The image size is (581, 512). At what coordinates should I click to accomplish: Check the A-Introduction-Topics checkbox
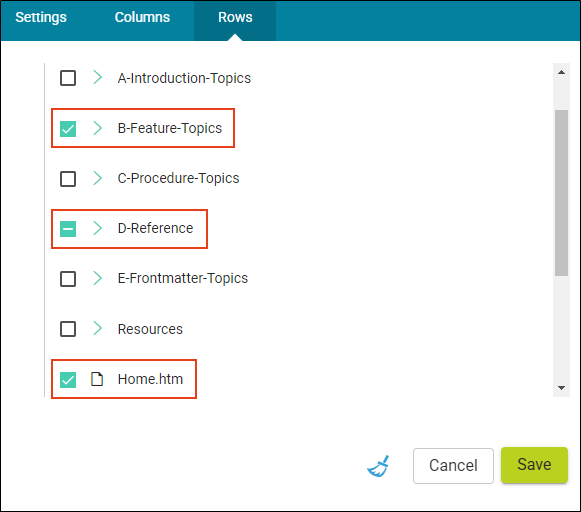tap(68, 78)
